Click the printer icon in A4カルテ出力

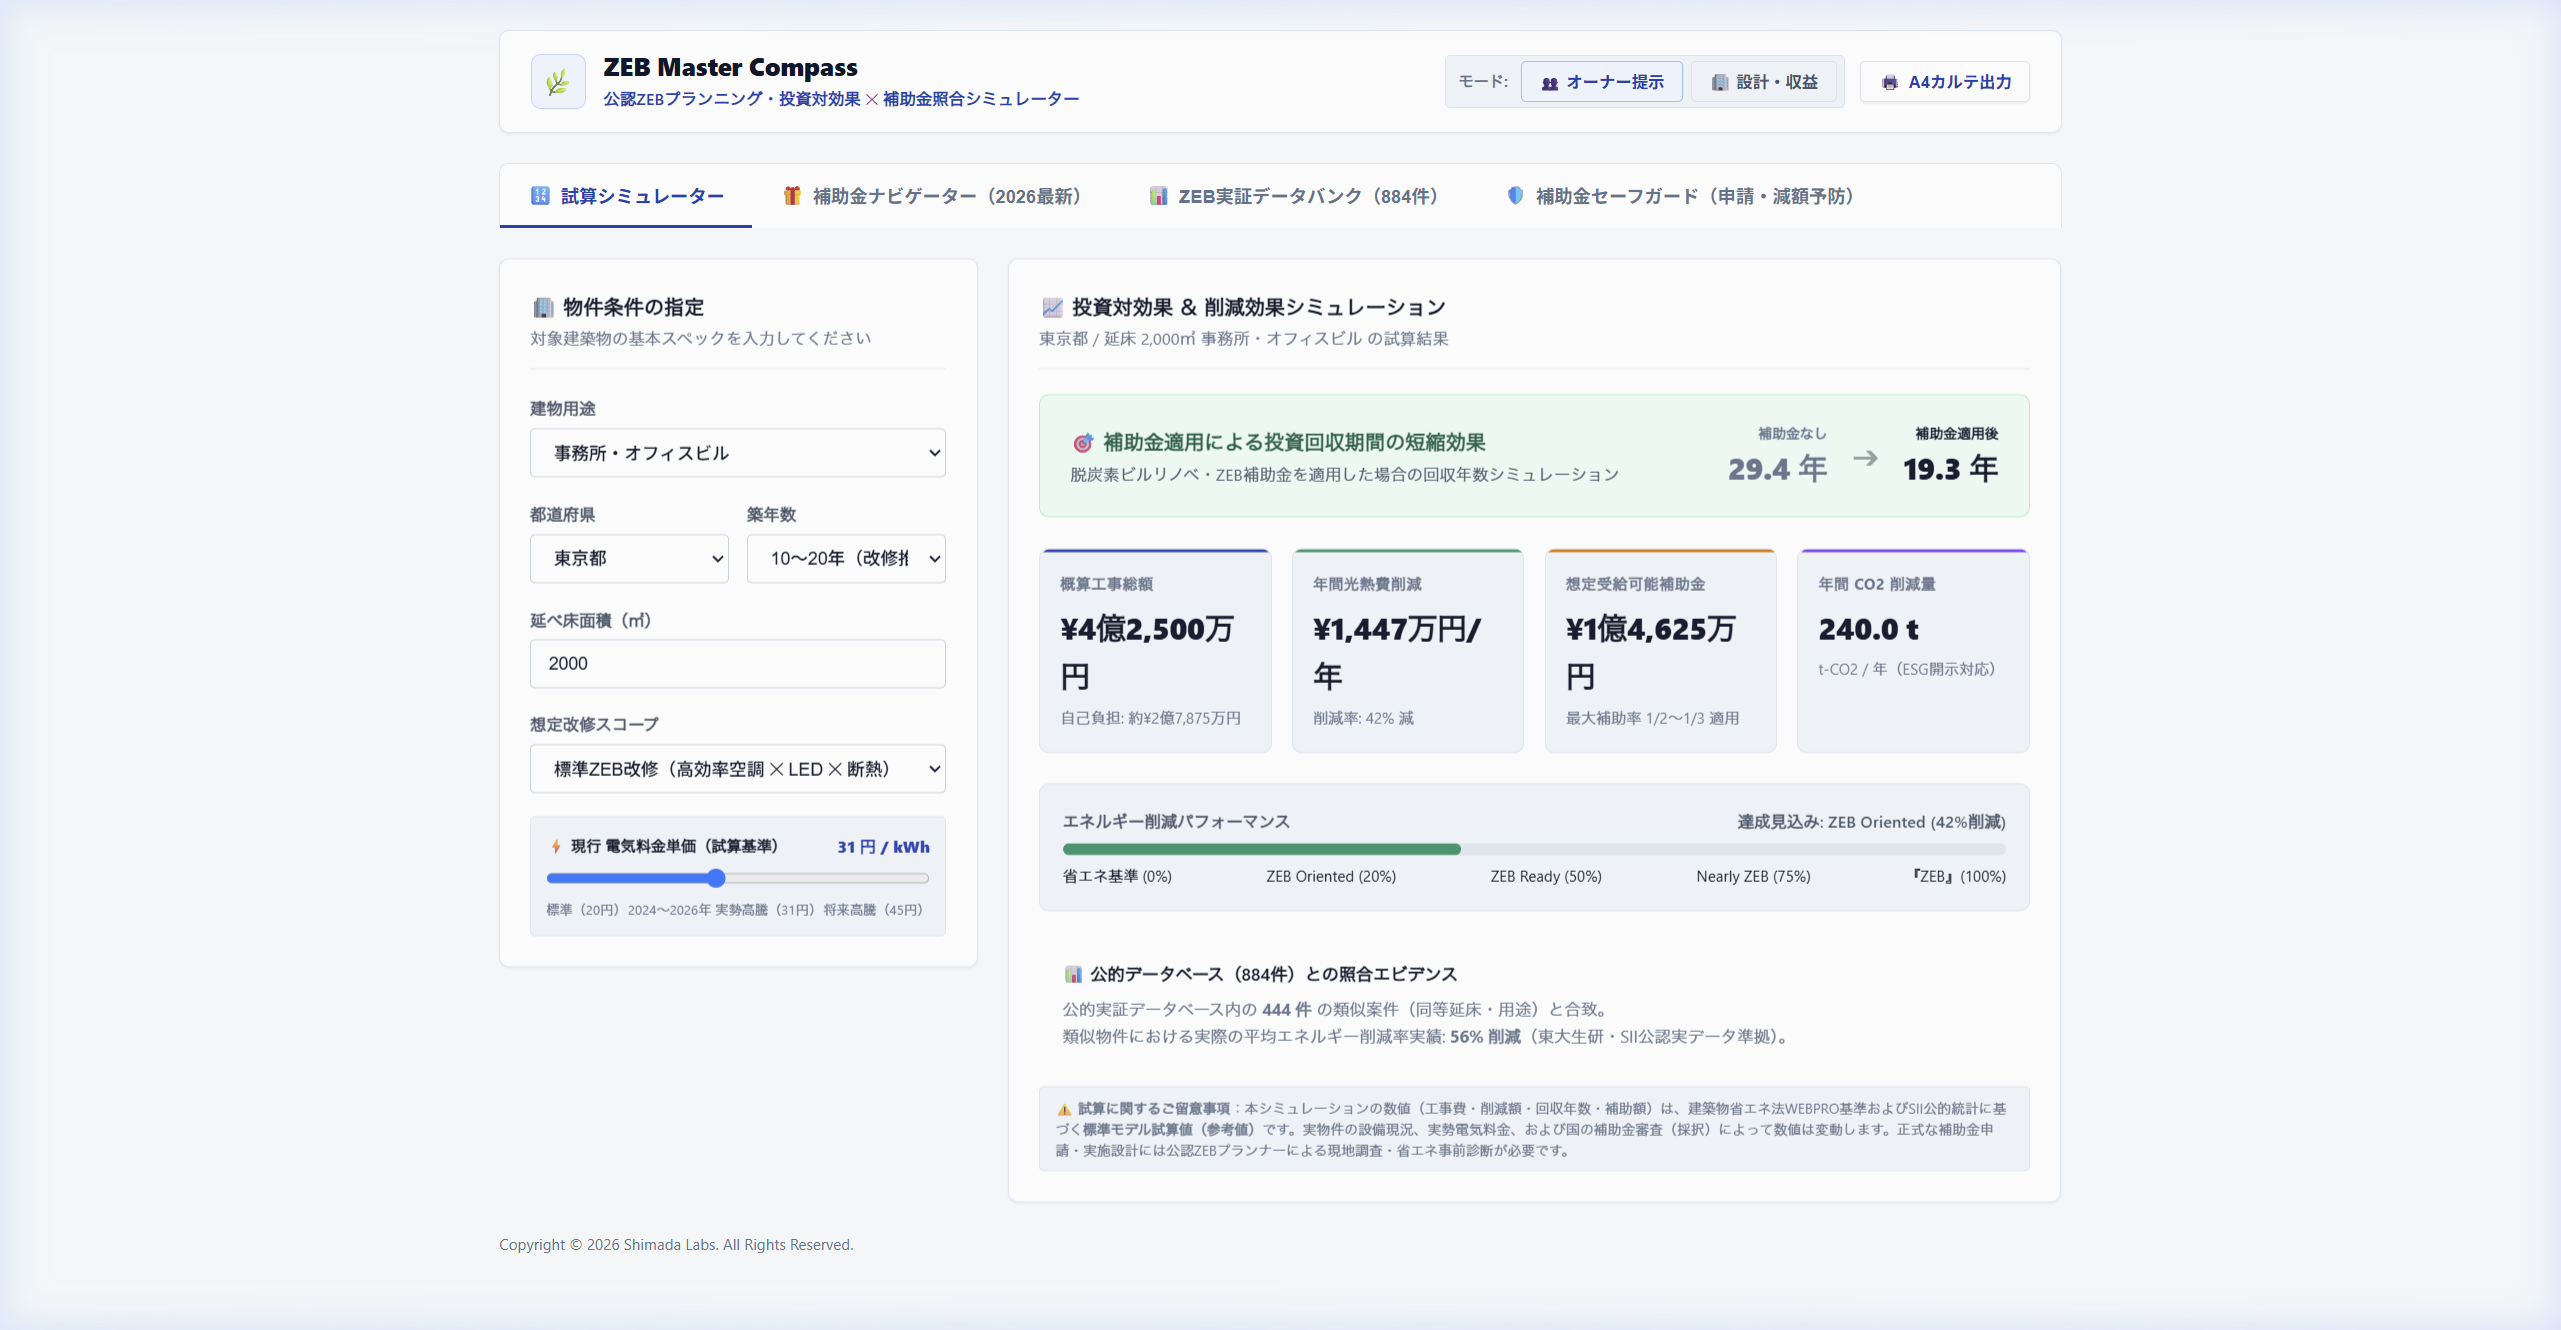pos(1889,83)
